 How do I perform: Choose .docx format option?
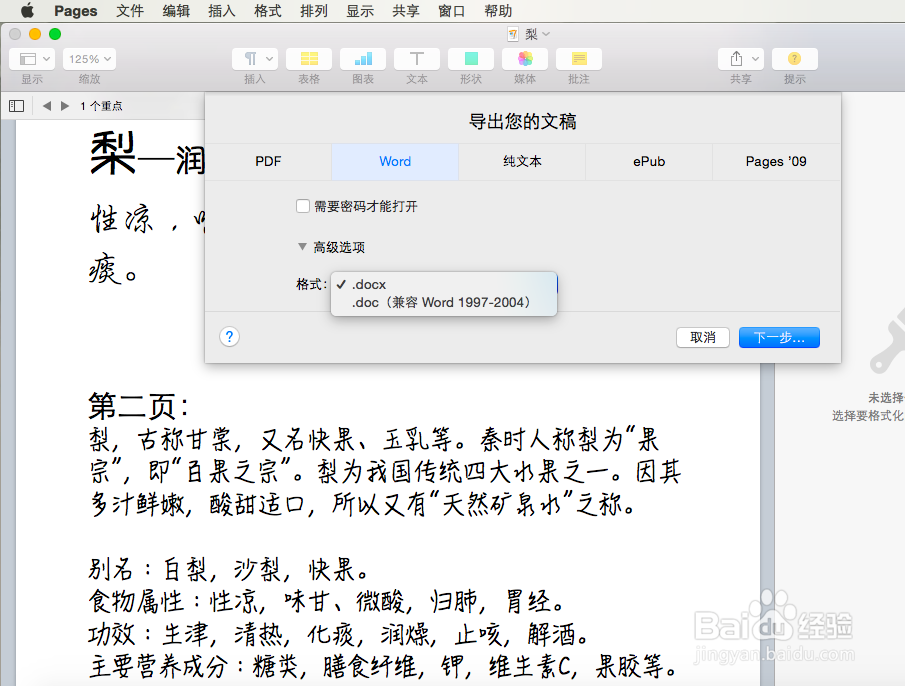[444, 284]
